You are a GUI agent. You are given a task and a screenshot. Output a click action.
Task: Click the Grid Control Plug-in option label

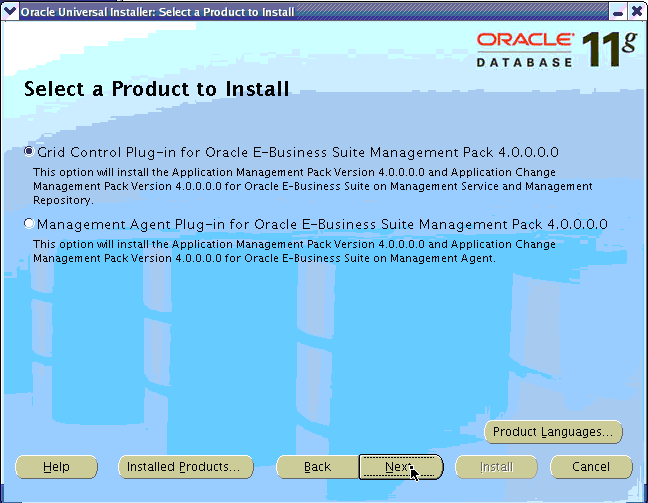tap(298, 152)
